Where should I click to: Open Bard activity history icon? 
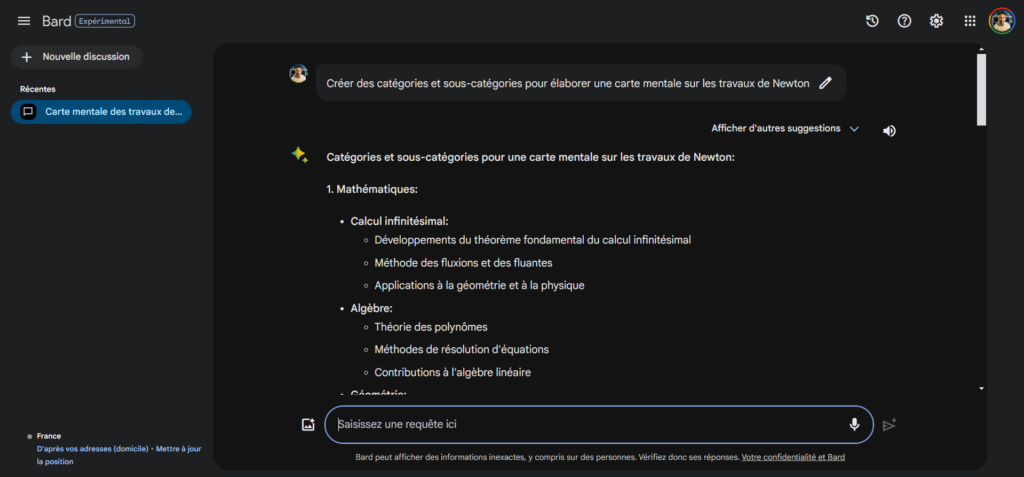[x=872, y=21]
